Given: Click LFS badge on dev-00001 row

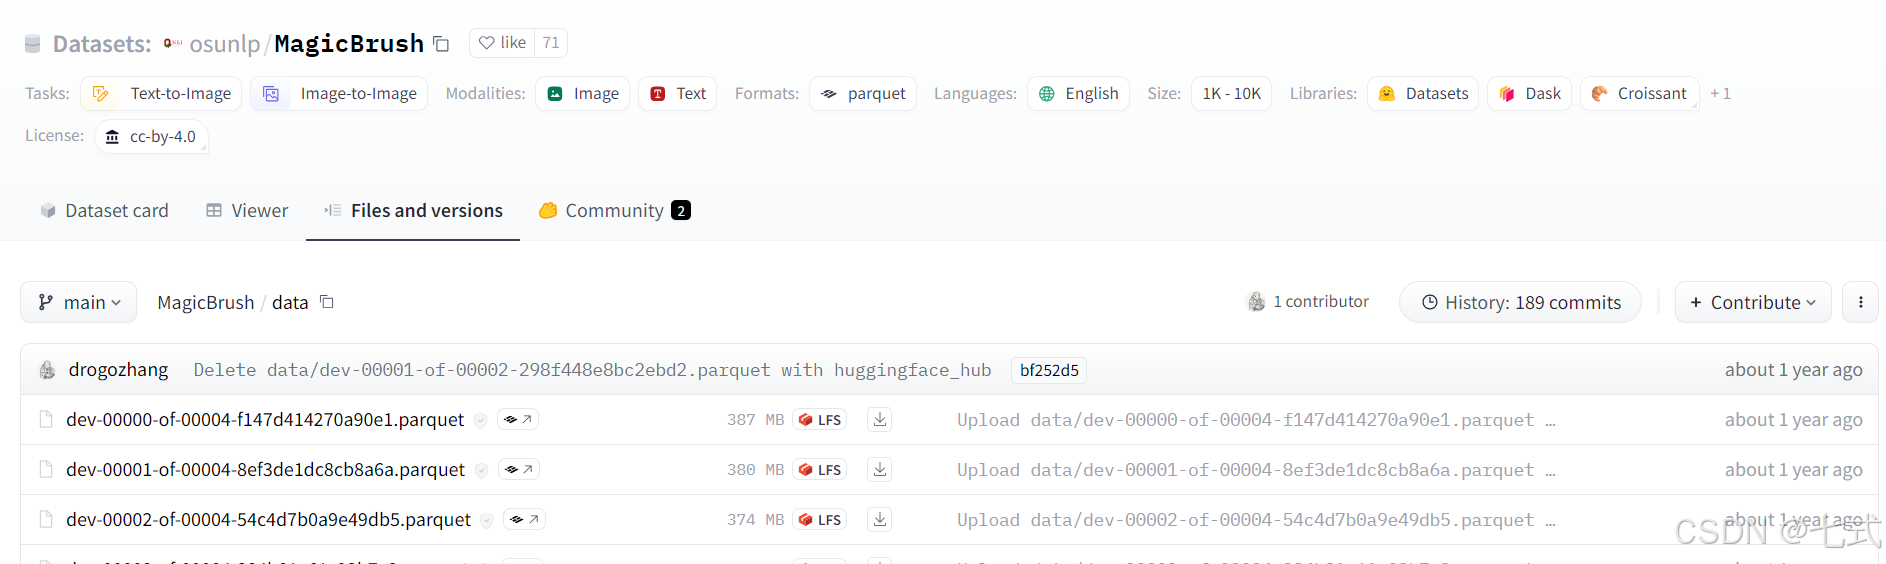Looking at the screenshot, I should (820, 470).
